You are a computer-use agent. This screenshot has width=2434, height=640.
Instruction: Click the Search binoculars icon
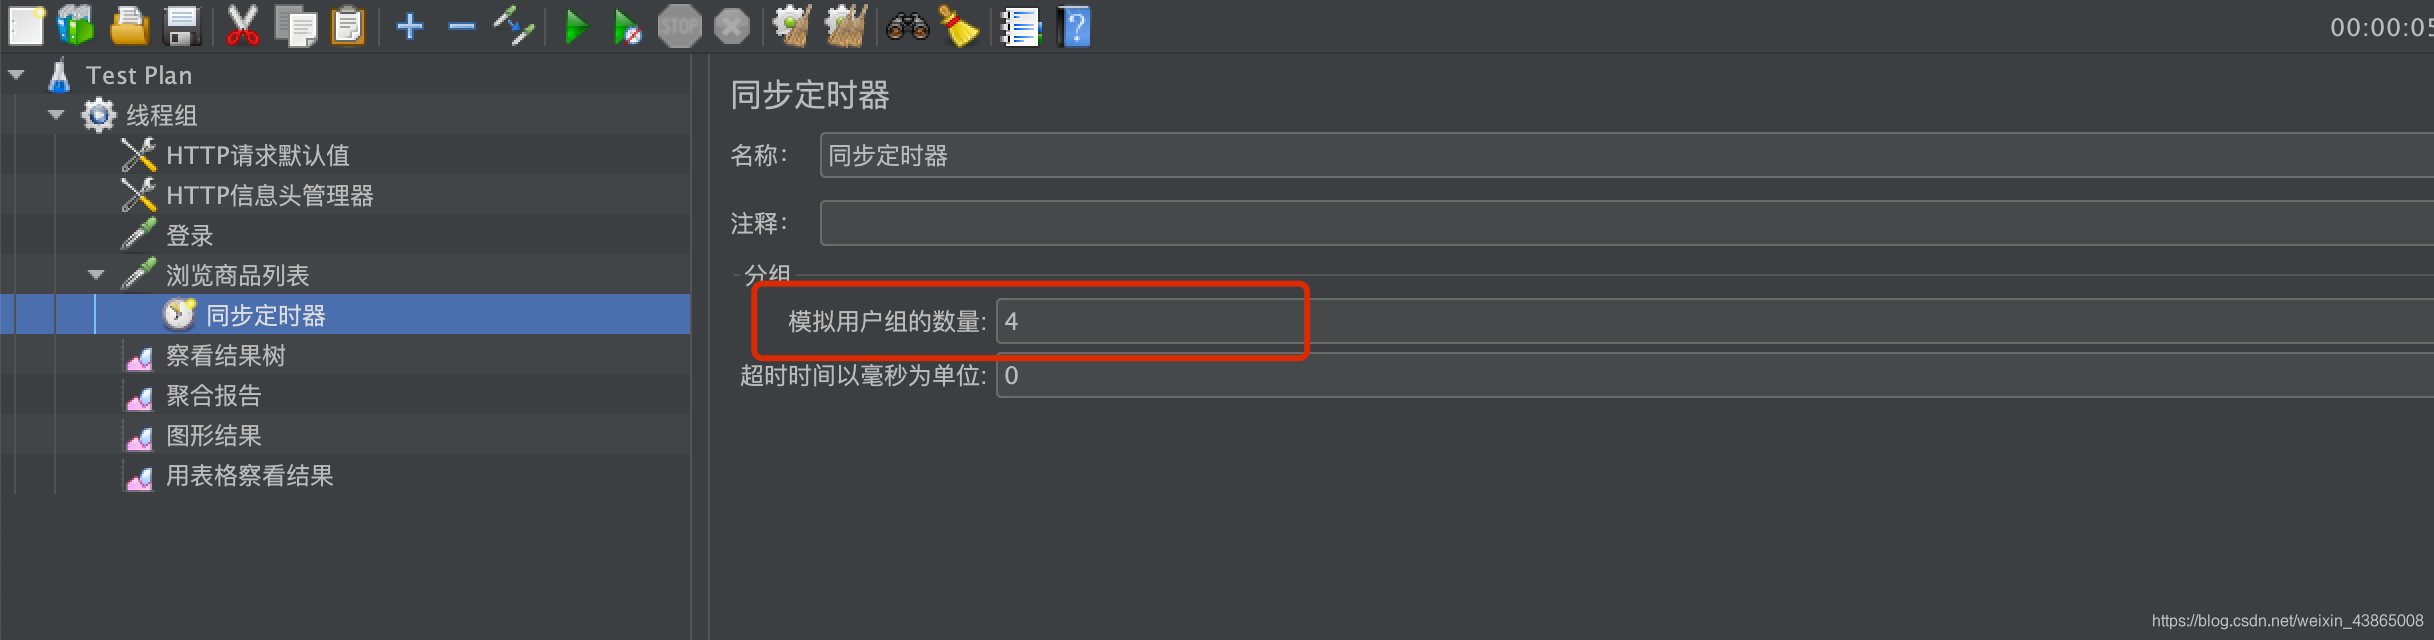pos(908,26)
